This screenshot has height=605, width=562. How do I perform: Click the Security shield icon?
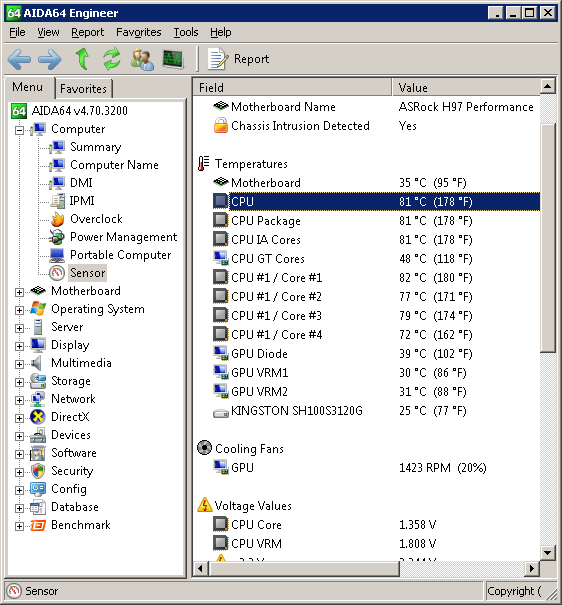pos(38,471)
